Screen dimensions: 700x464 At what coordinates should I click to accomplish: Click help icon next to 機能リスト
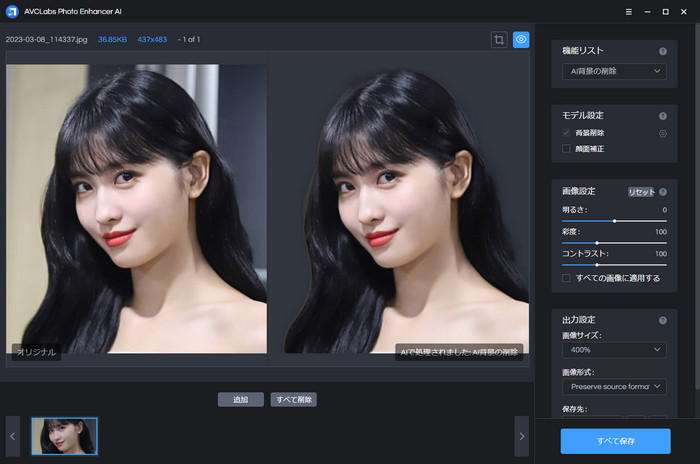click(x=662, y=51)
